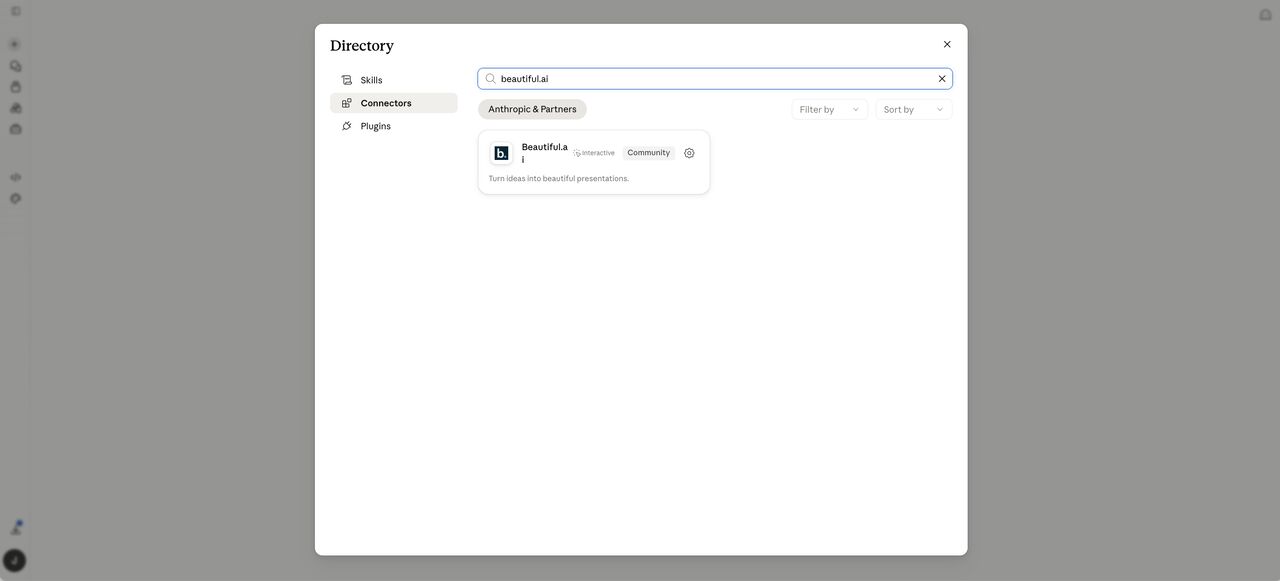The width and height of the screenshot is (1280, 581).
Task: Go to the Plugins section
Action: point(394,126)
